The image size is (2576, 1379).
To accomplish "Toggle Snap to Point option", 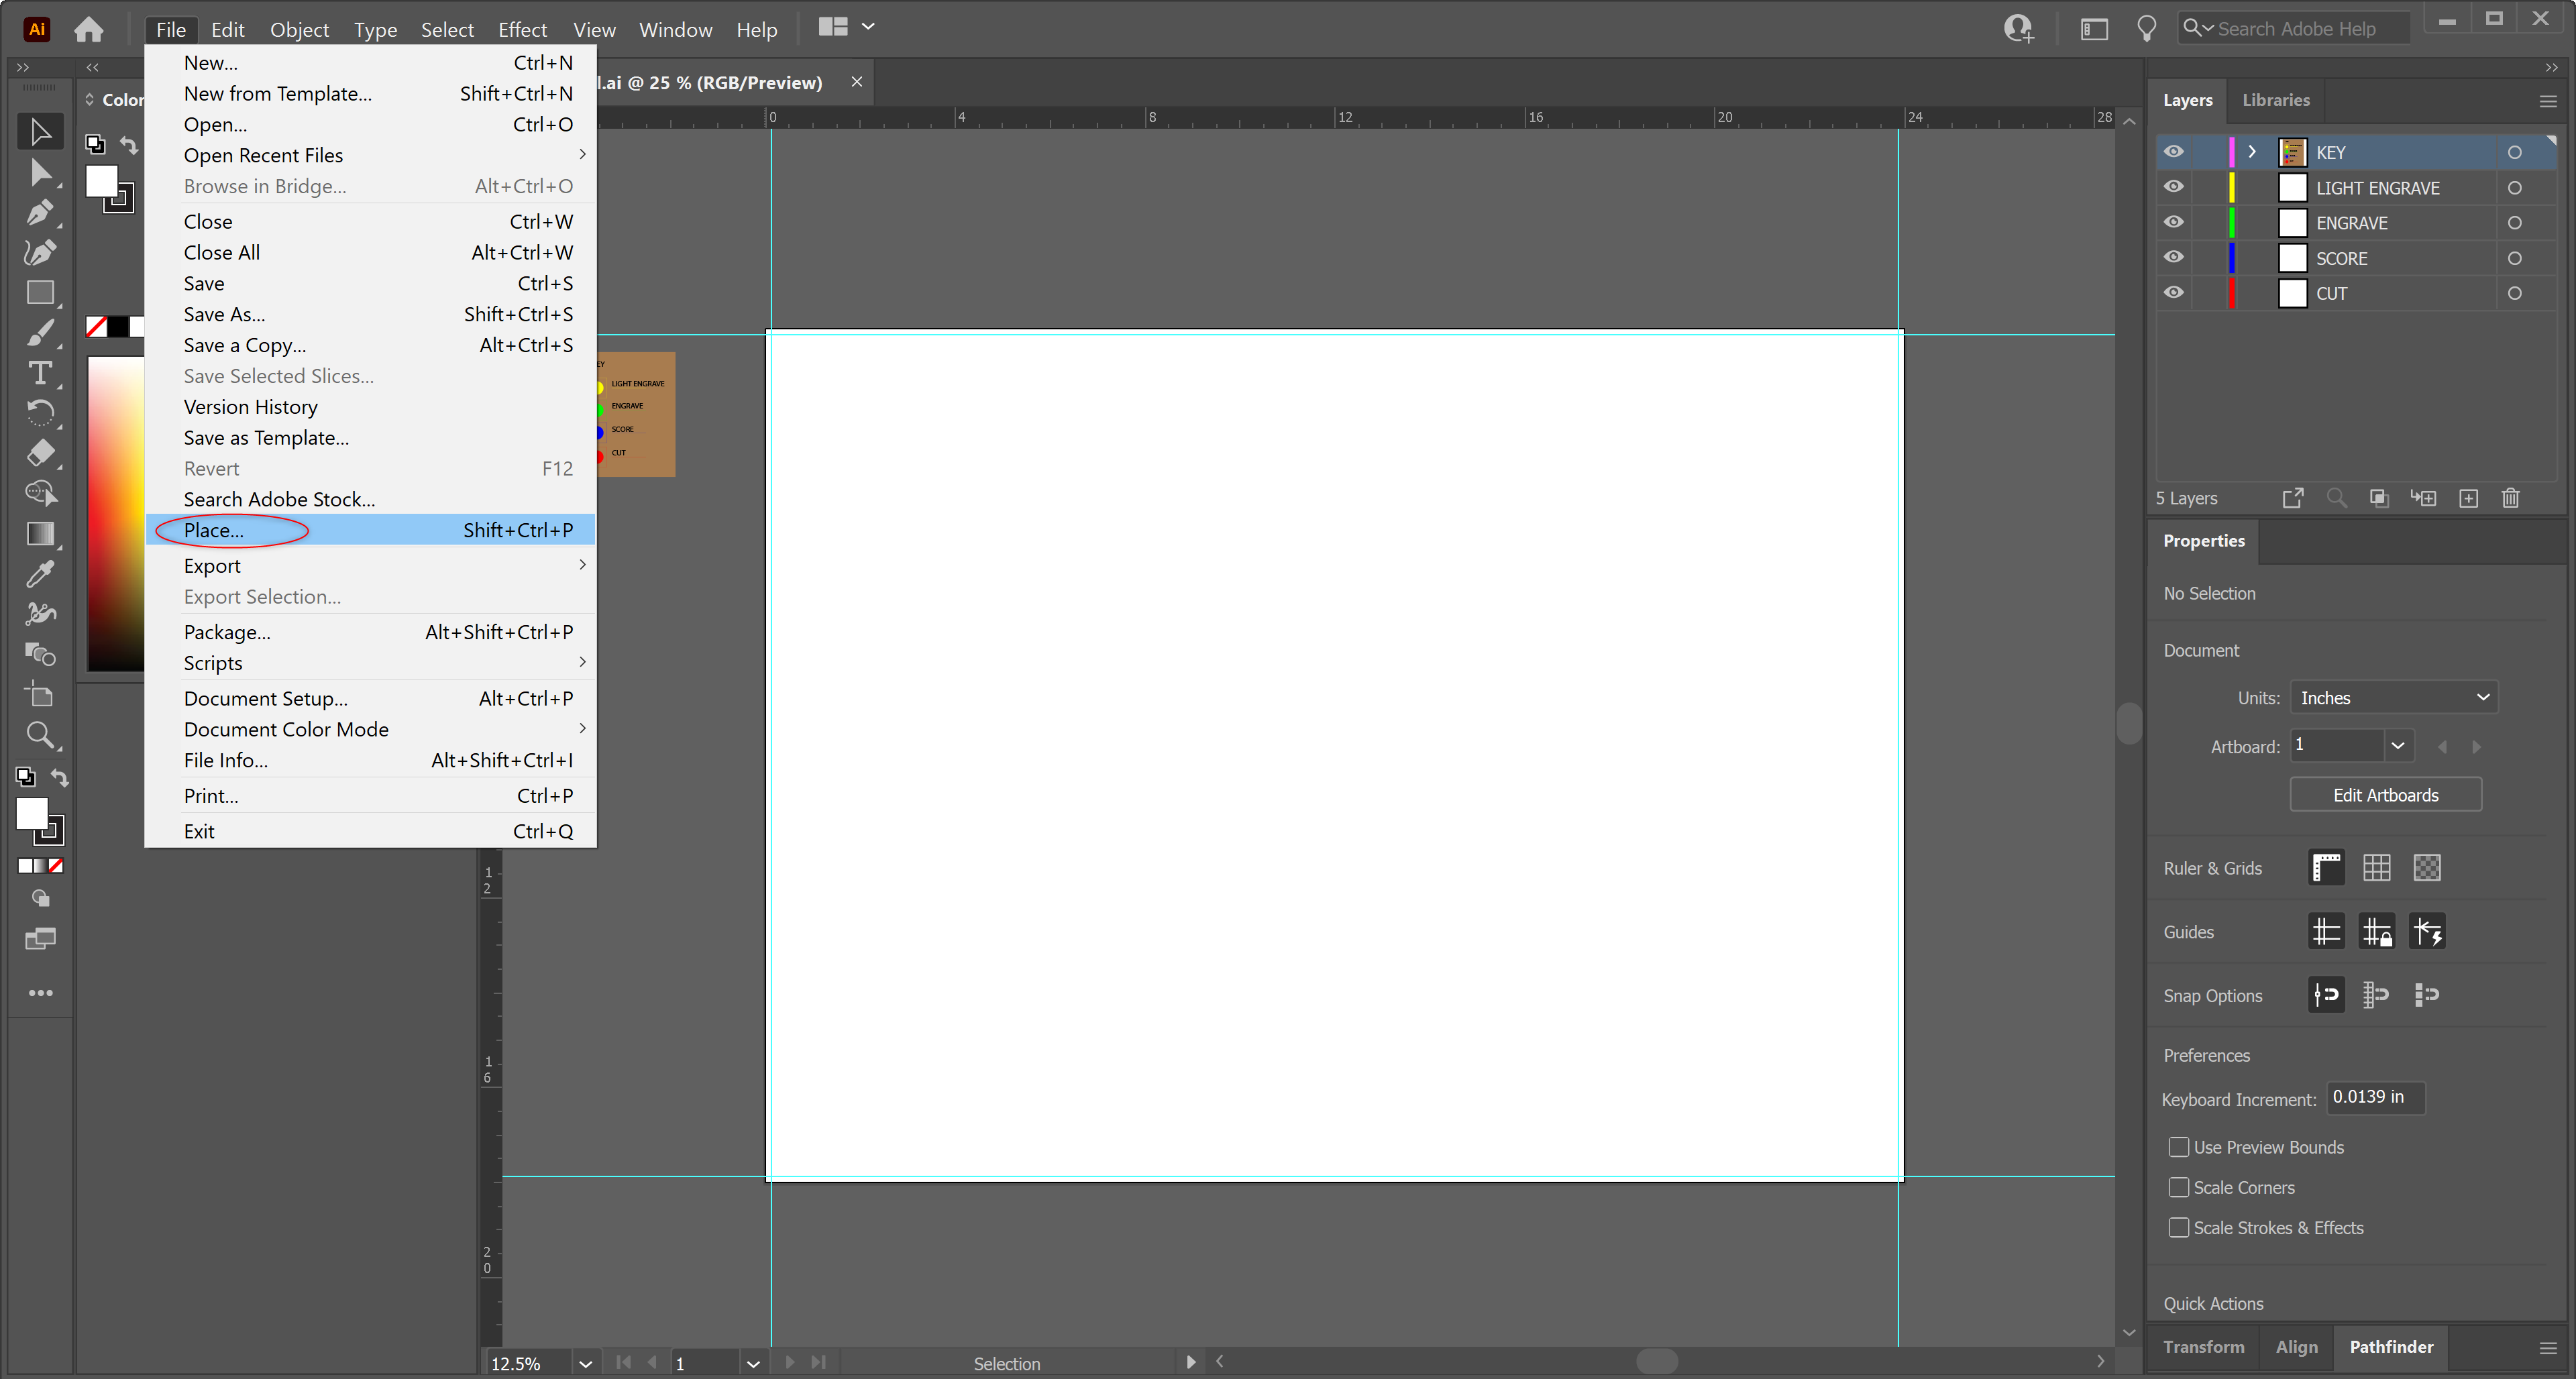I will (x=2326, y=995).
